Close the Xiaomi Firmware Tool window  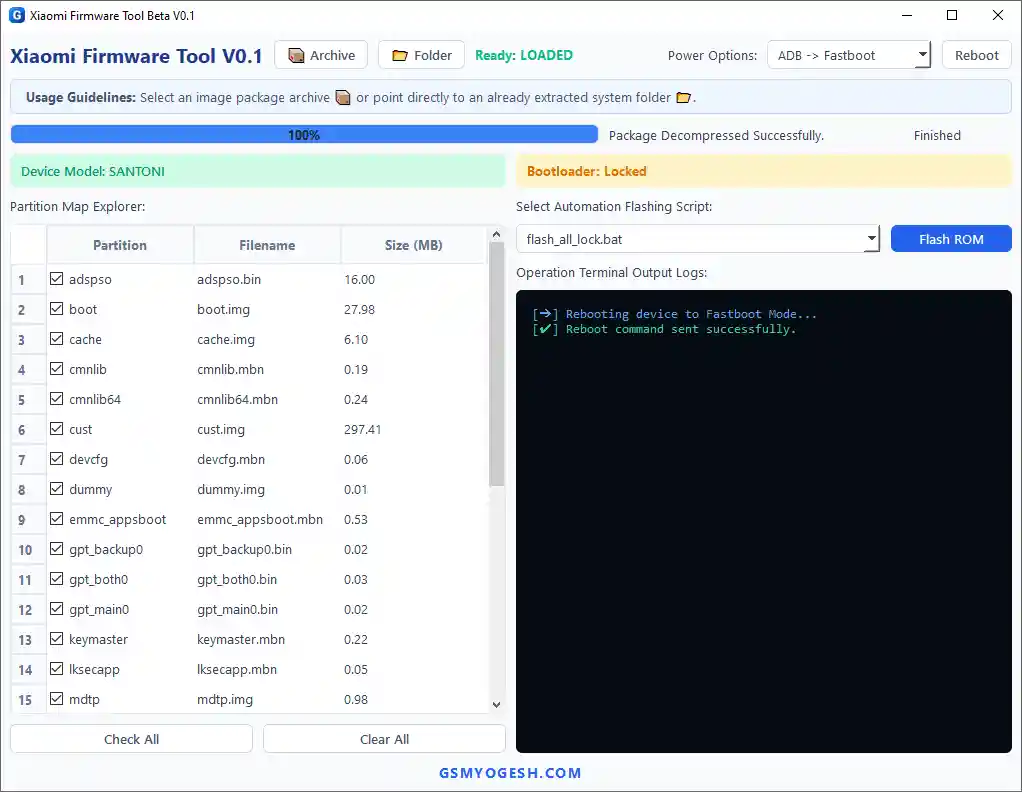point(997,15)
